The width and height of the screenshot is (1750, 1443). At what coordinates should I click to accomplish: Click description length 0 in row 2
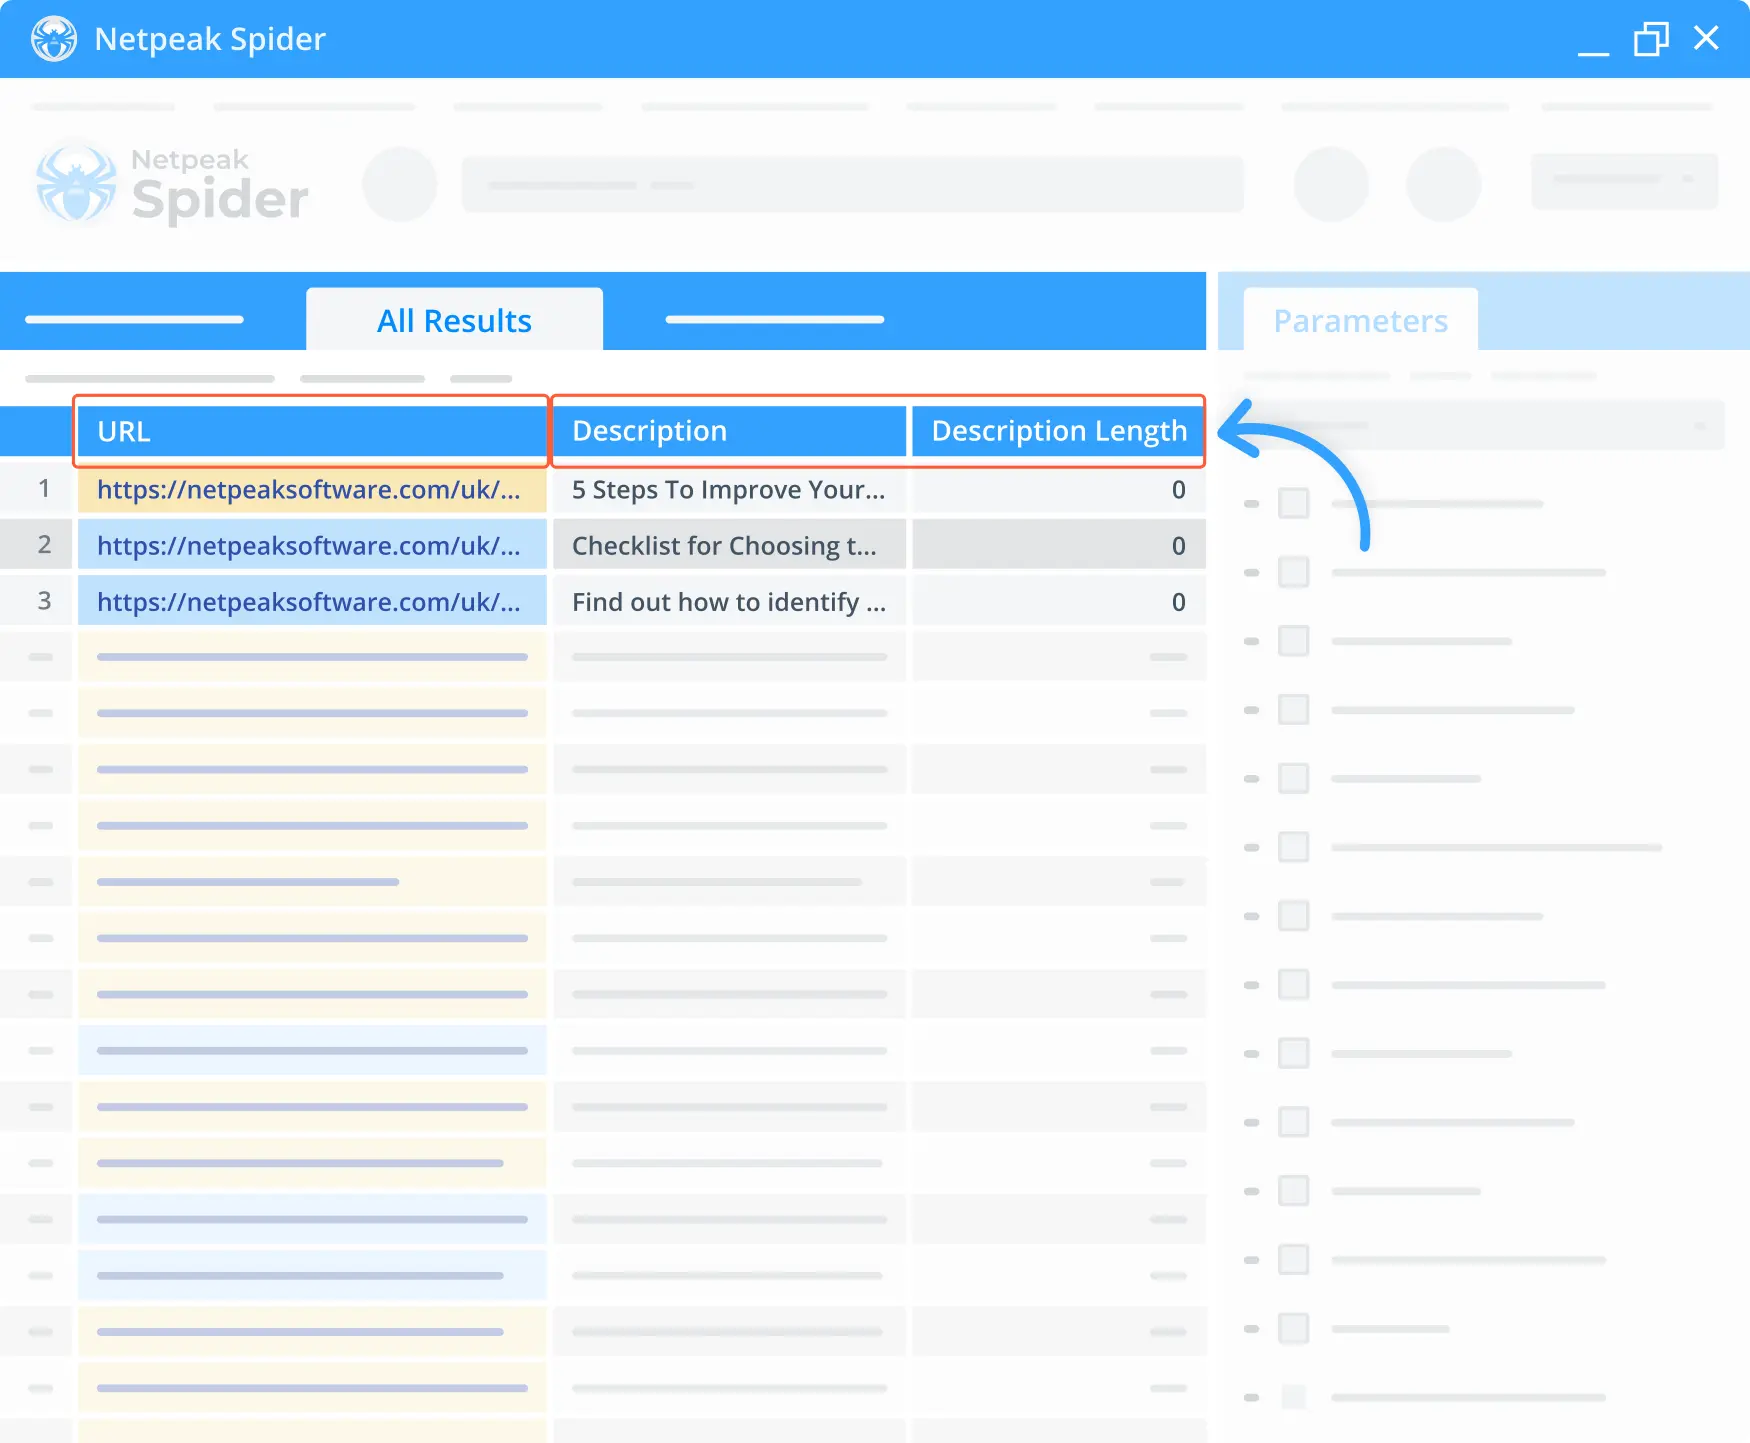[x=1059, y=545]
